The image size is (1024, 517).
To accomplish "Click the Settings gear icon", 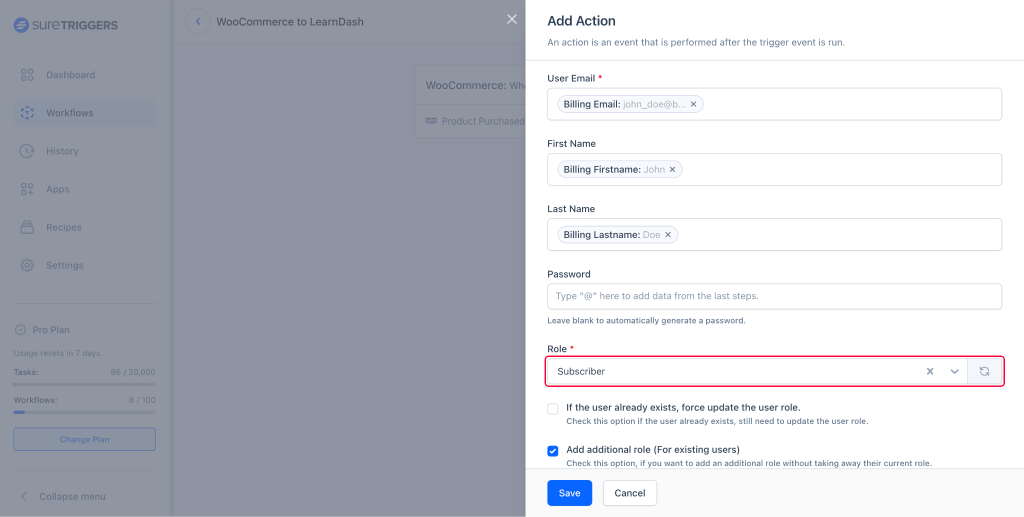I will tap(27, 265).
